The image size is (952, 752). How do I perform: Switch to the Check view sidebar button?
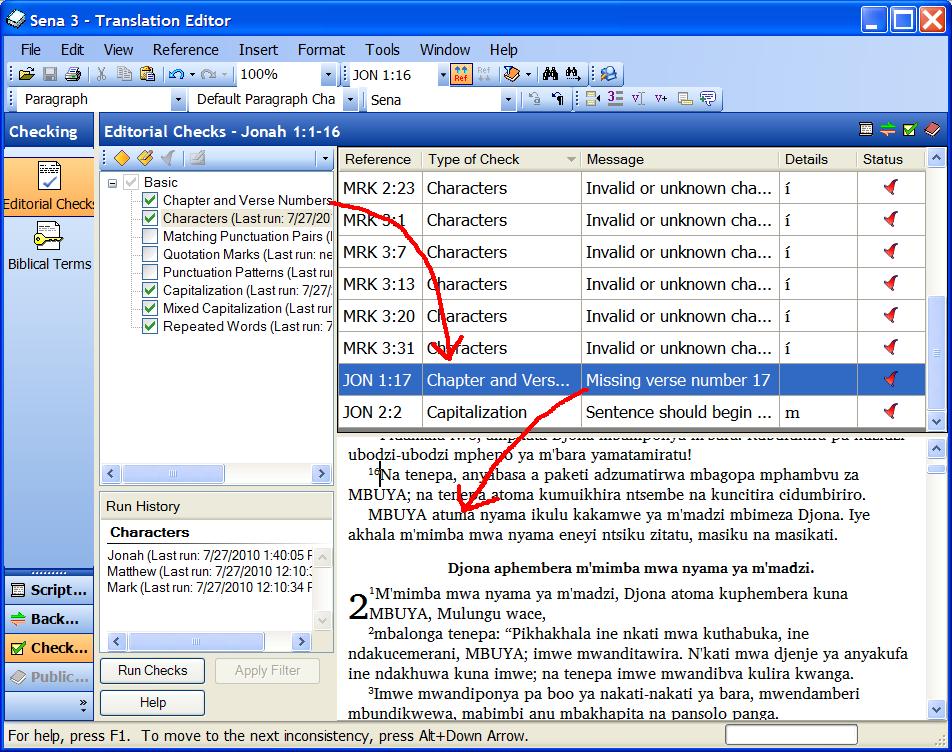(x=49, y=648)
